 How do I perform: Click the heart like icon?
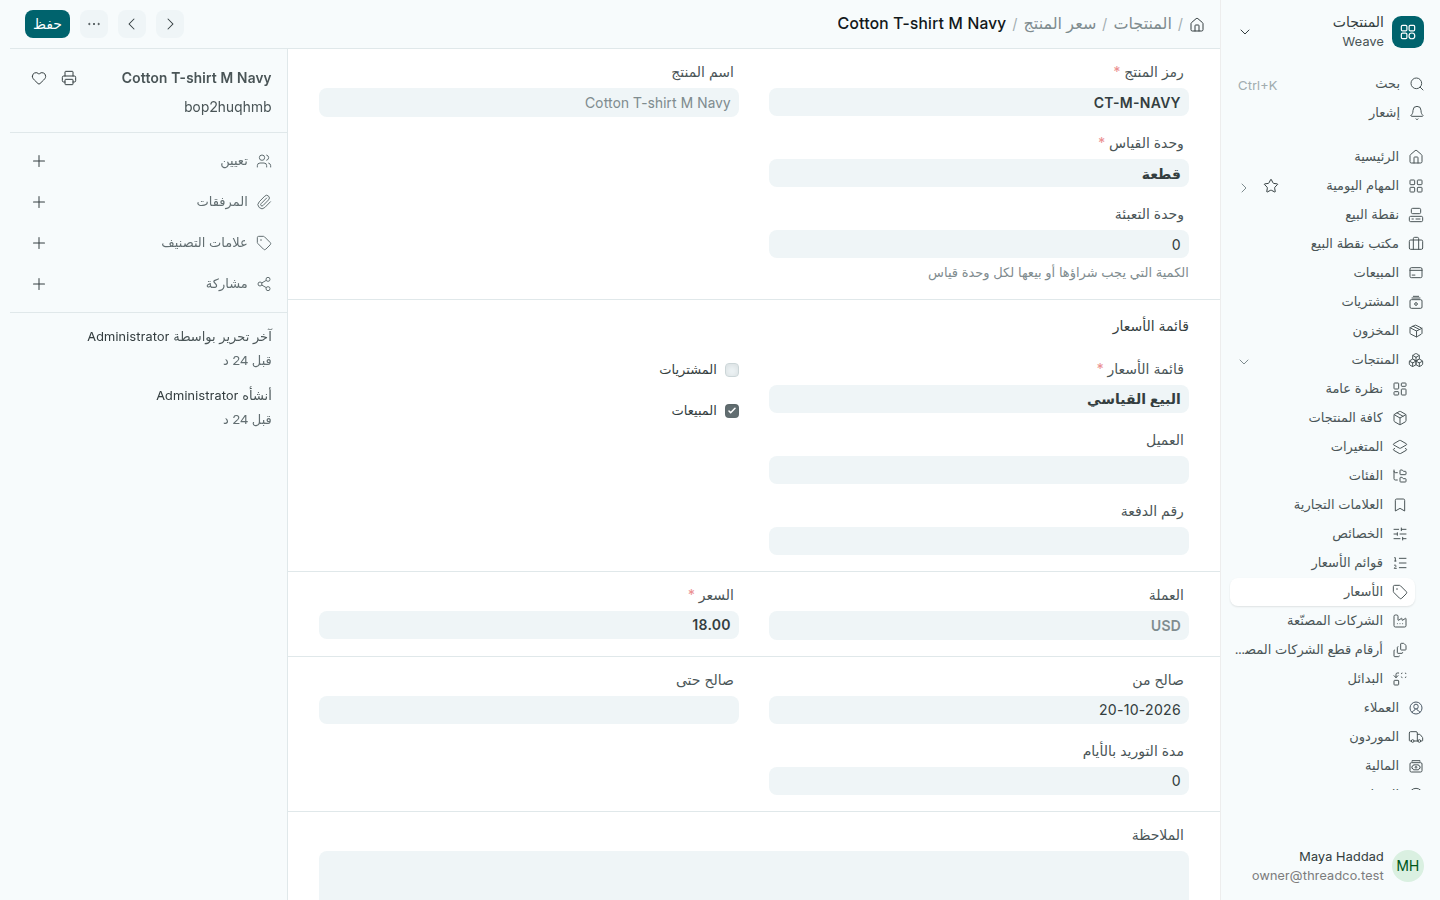point(39,78)
